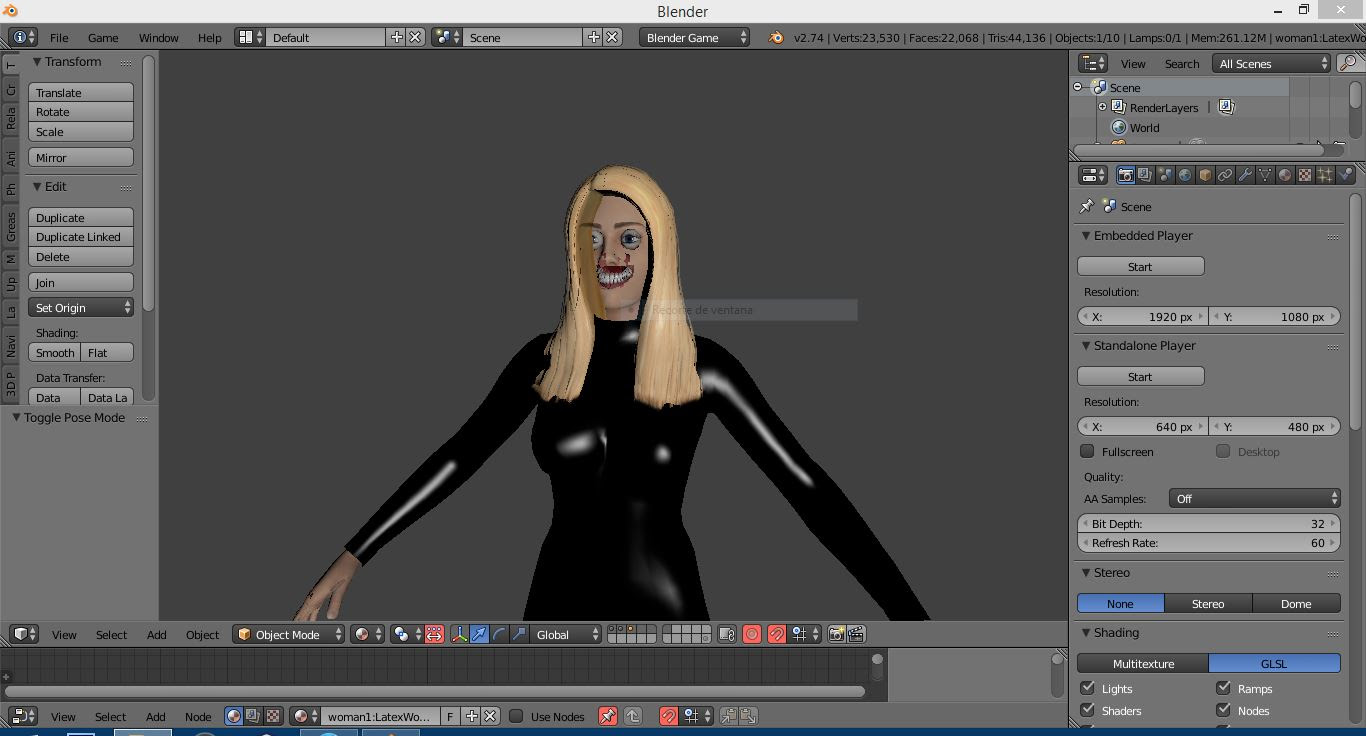The height and width of the screenshot is (736, 1366).
Task: Click the Smooth shading button
Action: click(x=55, y=352)
